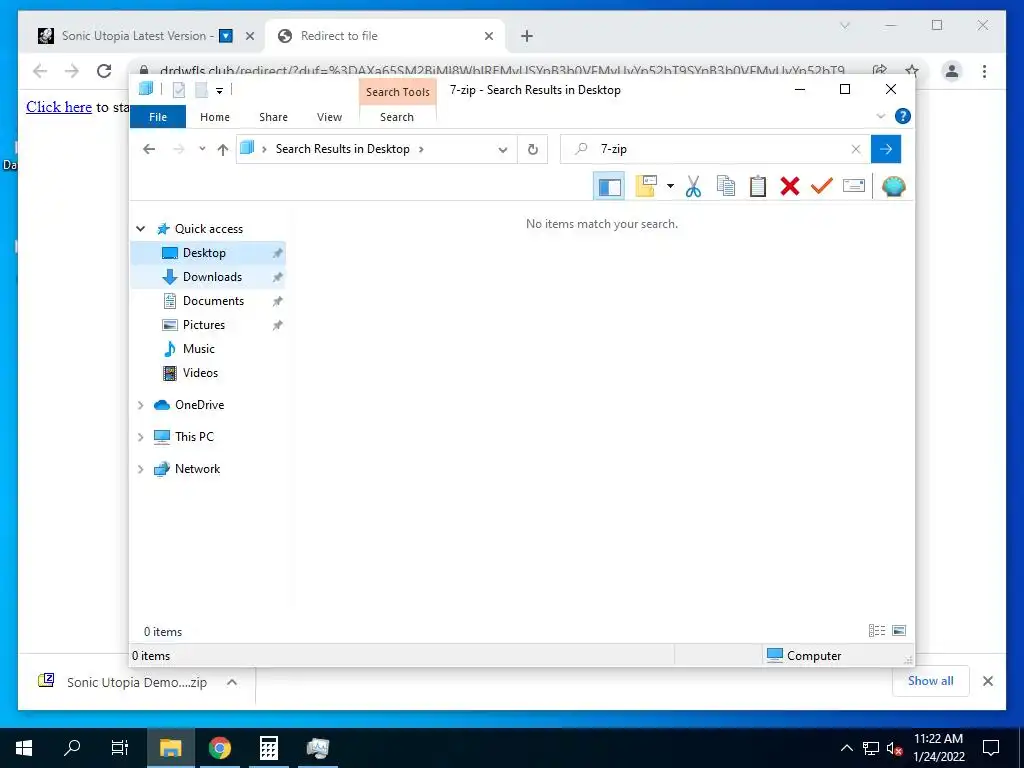Select the Search Tools contextual tab header
The height and width of the screenshot is (768, 1024).
pos(398,92)
